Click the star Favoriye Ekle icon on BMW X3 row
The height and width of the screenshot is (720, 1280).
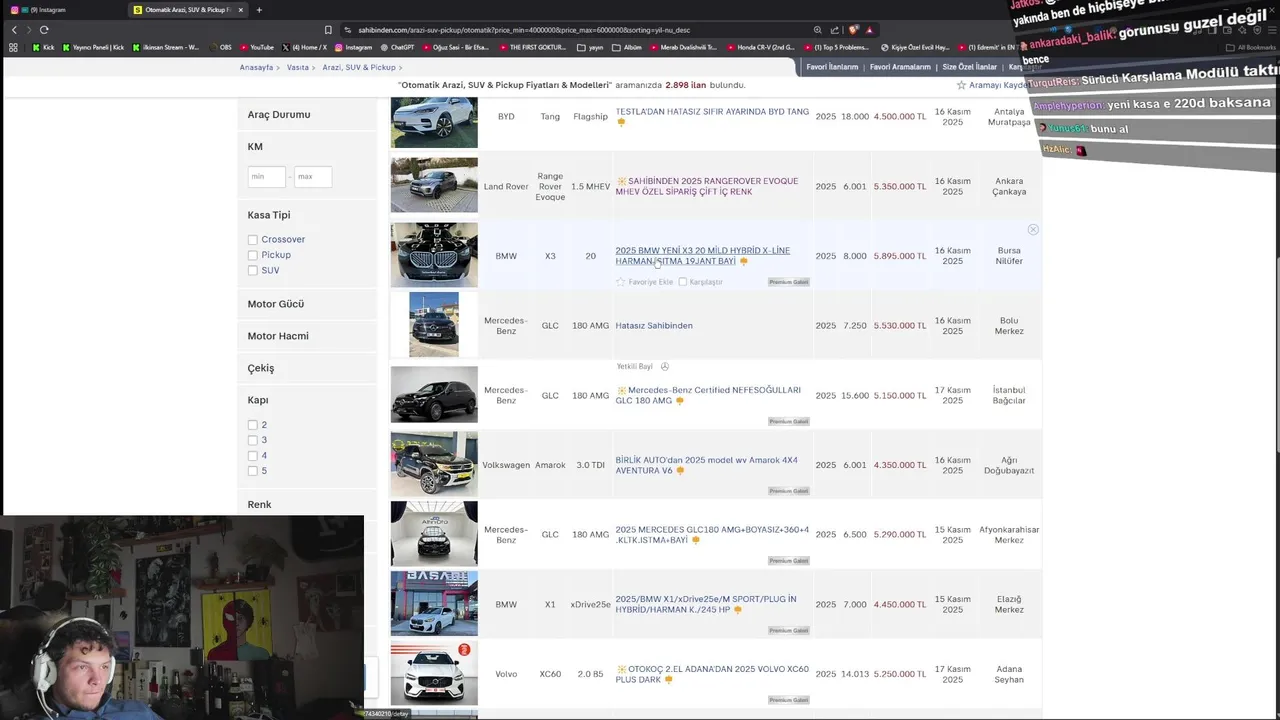pos(621,282)
